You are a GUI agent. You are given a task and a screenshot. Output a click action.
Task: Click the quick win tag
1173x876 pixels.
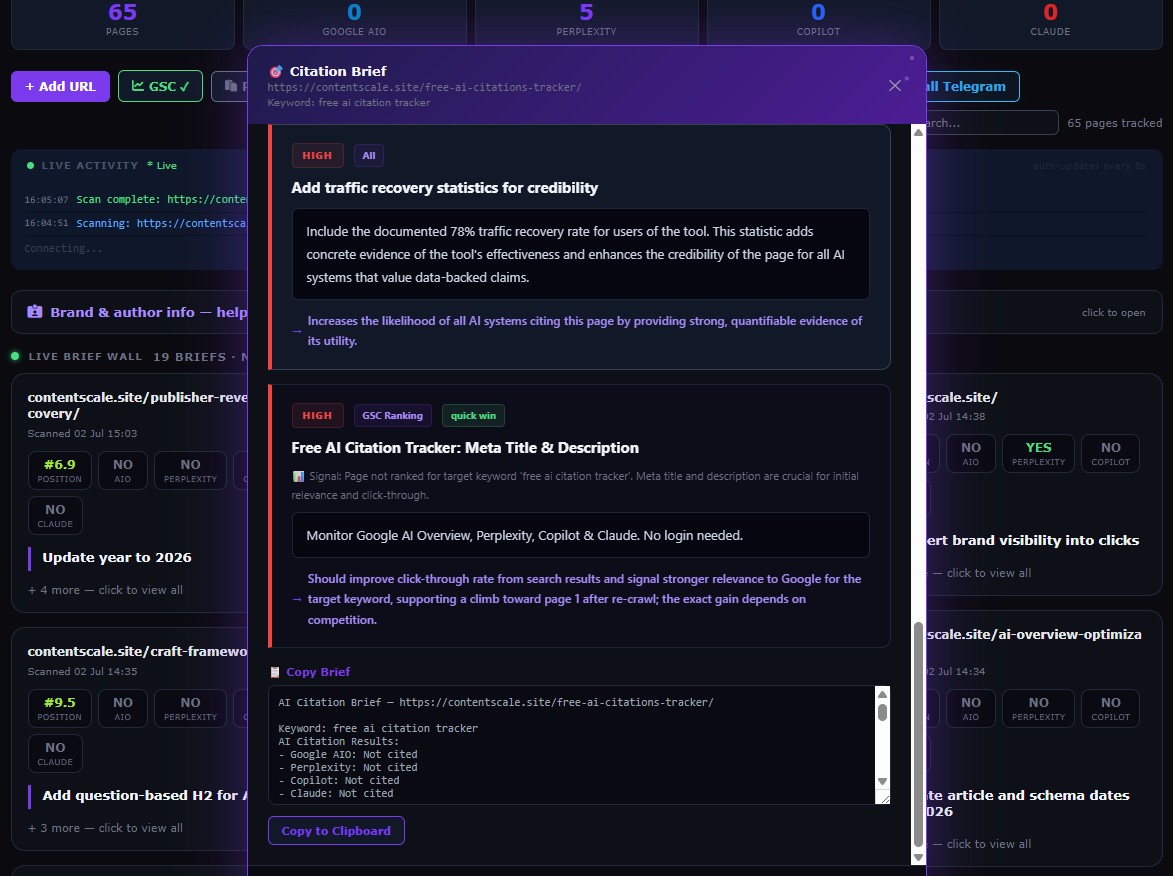coord(474,415)
